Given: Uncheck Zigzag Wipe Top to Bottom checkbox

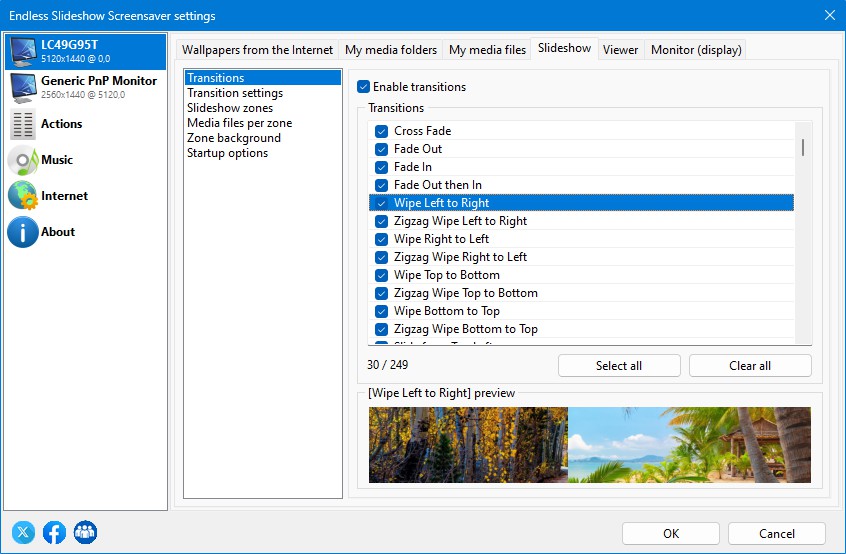Looking at the screenshot, I should [x=381, y=293].
